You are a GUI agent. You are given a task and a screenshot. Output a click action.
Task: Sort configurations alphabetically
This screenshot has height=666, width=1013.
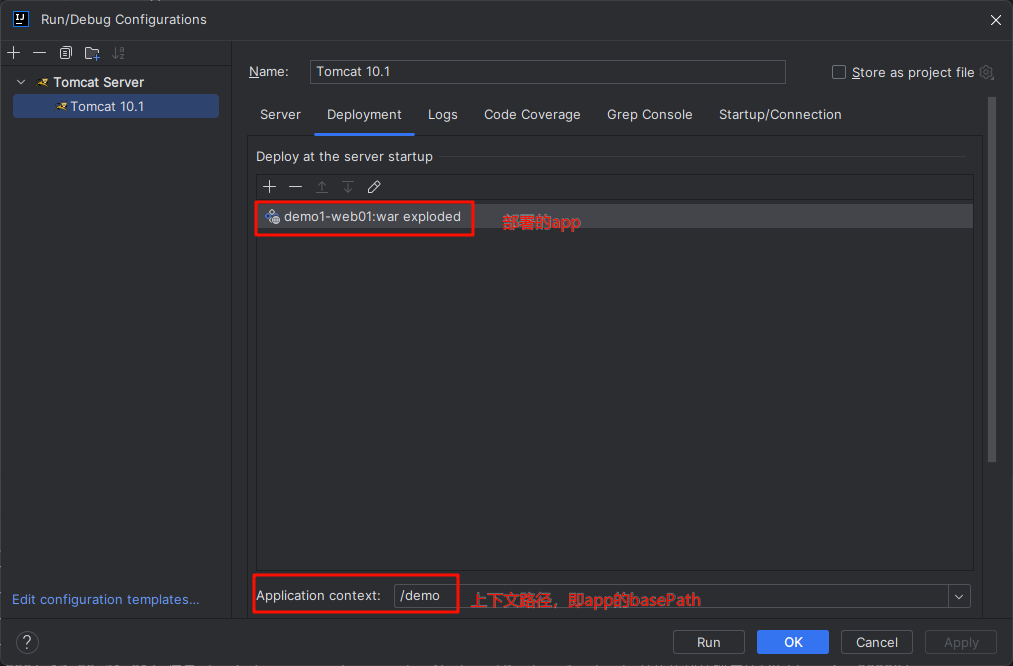[x=118, y=53]
